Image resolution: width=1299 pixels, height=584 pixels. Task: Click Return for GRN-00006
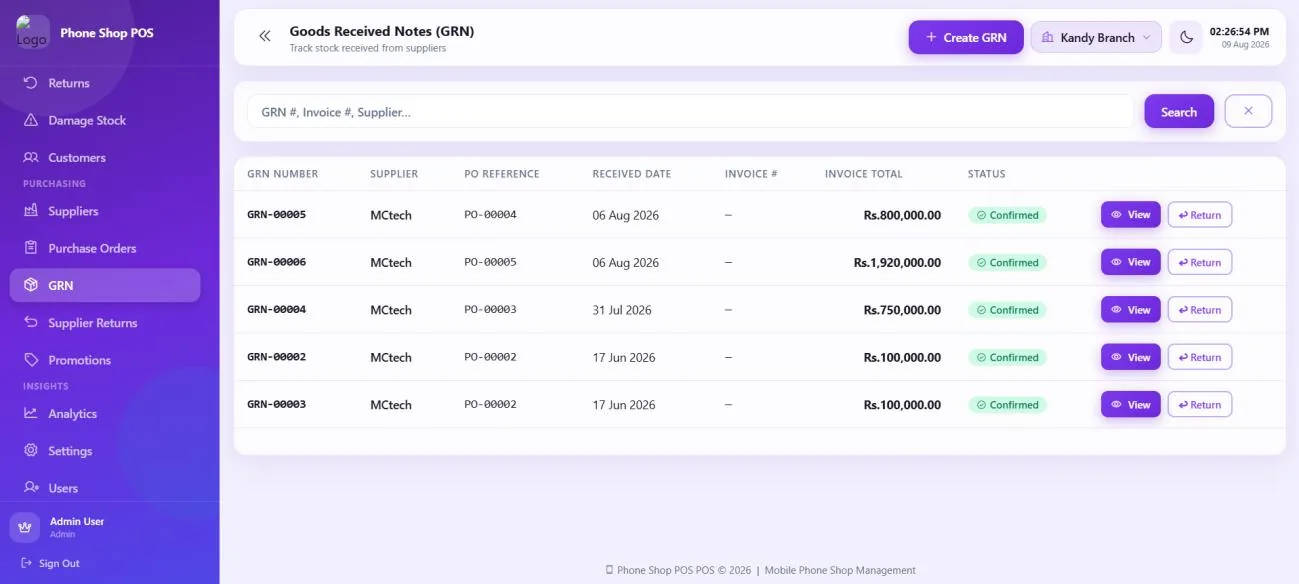tap(1200, 262)
